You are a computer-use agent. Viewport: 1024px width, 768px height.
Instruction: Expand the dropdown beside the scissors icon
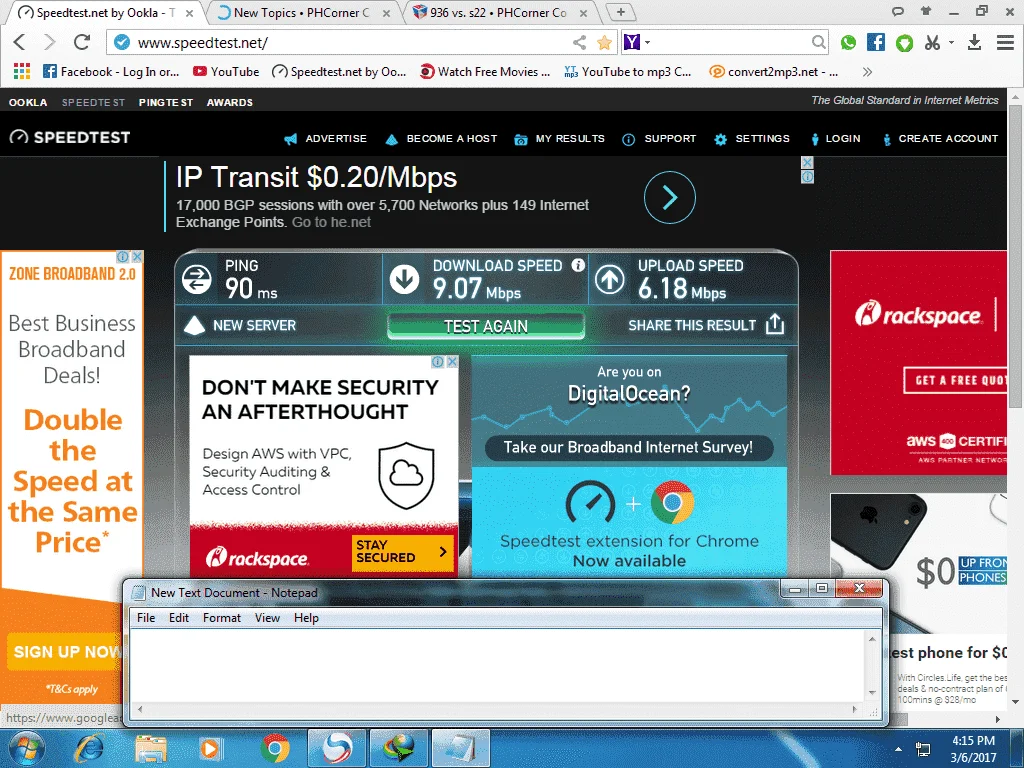951,42
